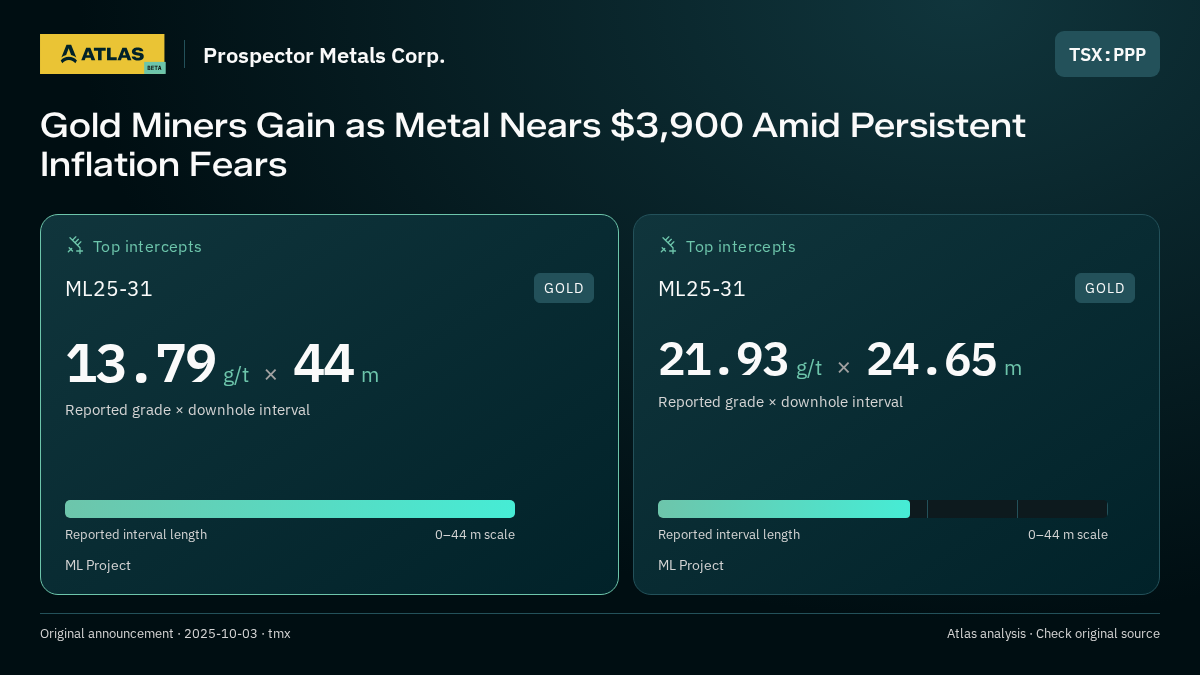This screenshot has width=1200, height=675.
Task: Click the 13.79 grade value
Action: point(141,364)
